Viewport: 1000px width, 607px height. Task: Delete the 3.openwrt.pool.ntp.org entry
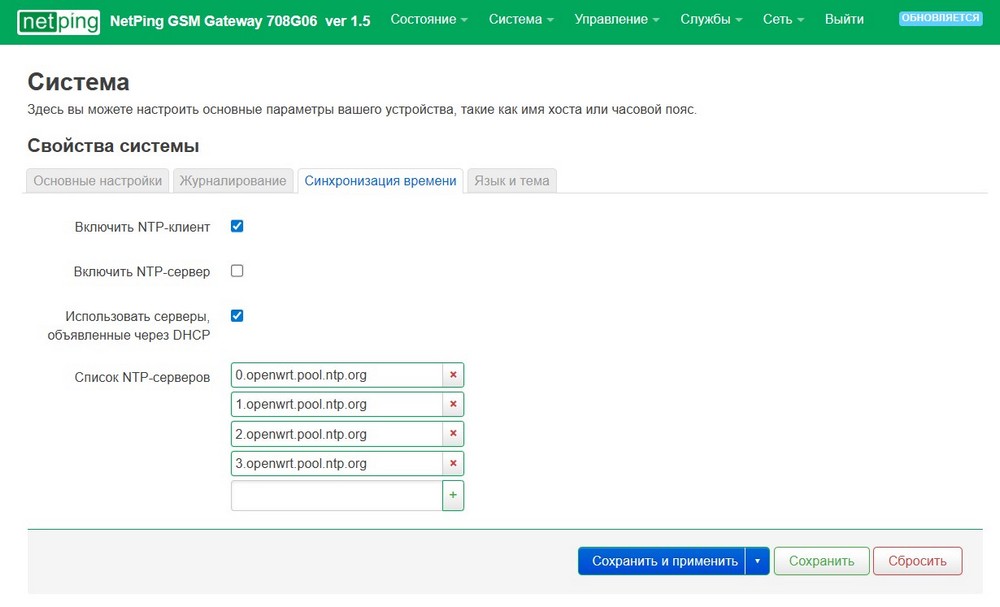[x=453, y=464]
